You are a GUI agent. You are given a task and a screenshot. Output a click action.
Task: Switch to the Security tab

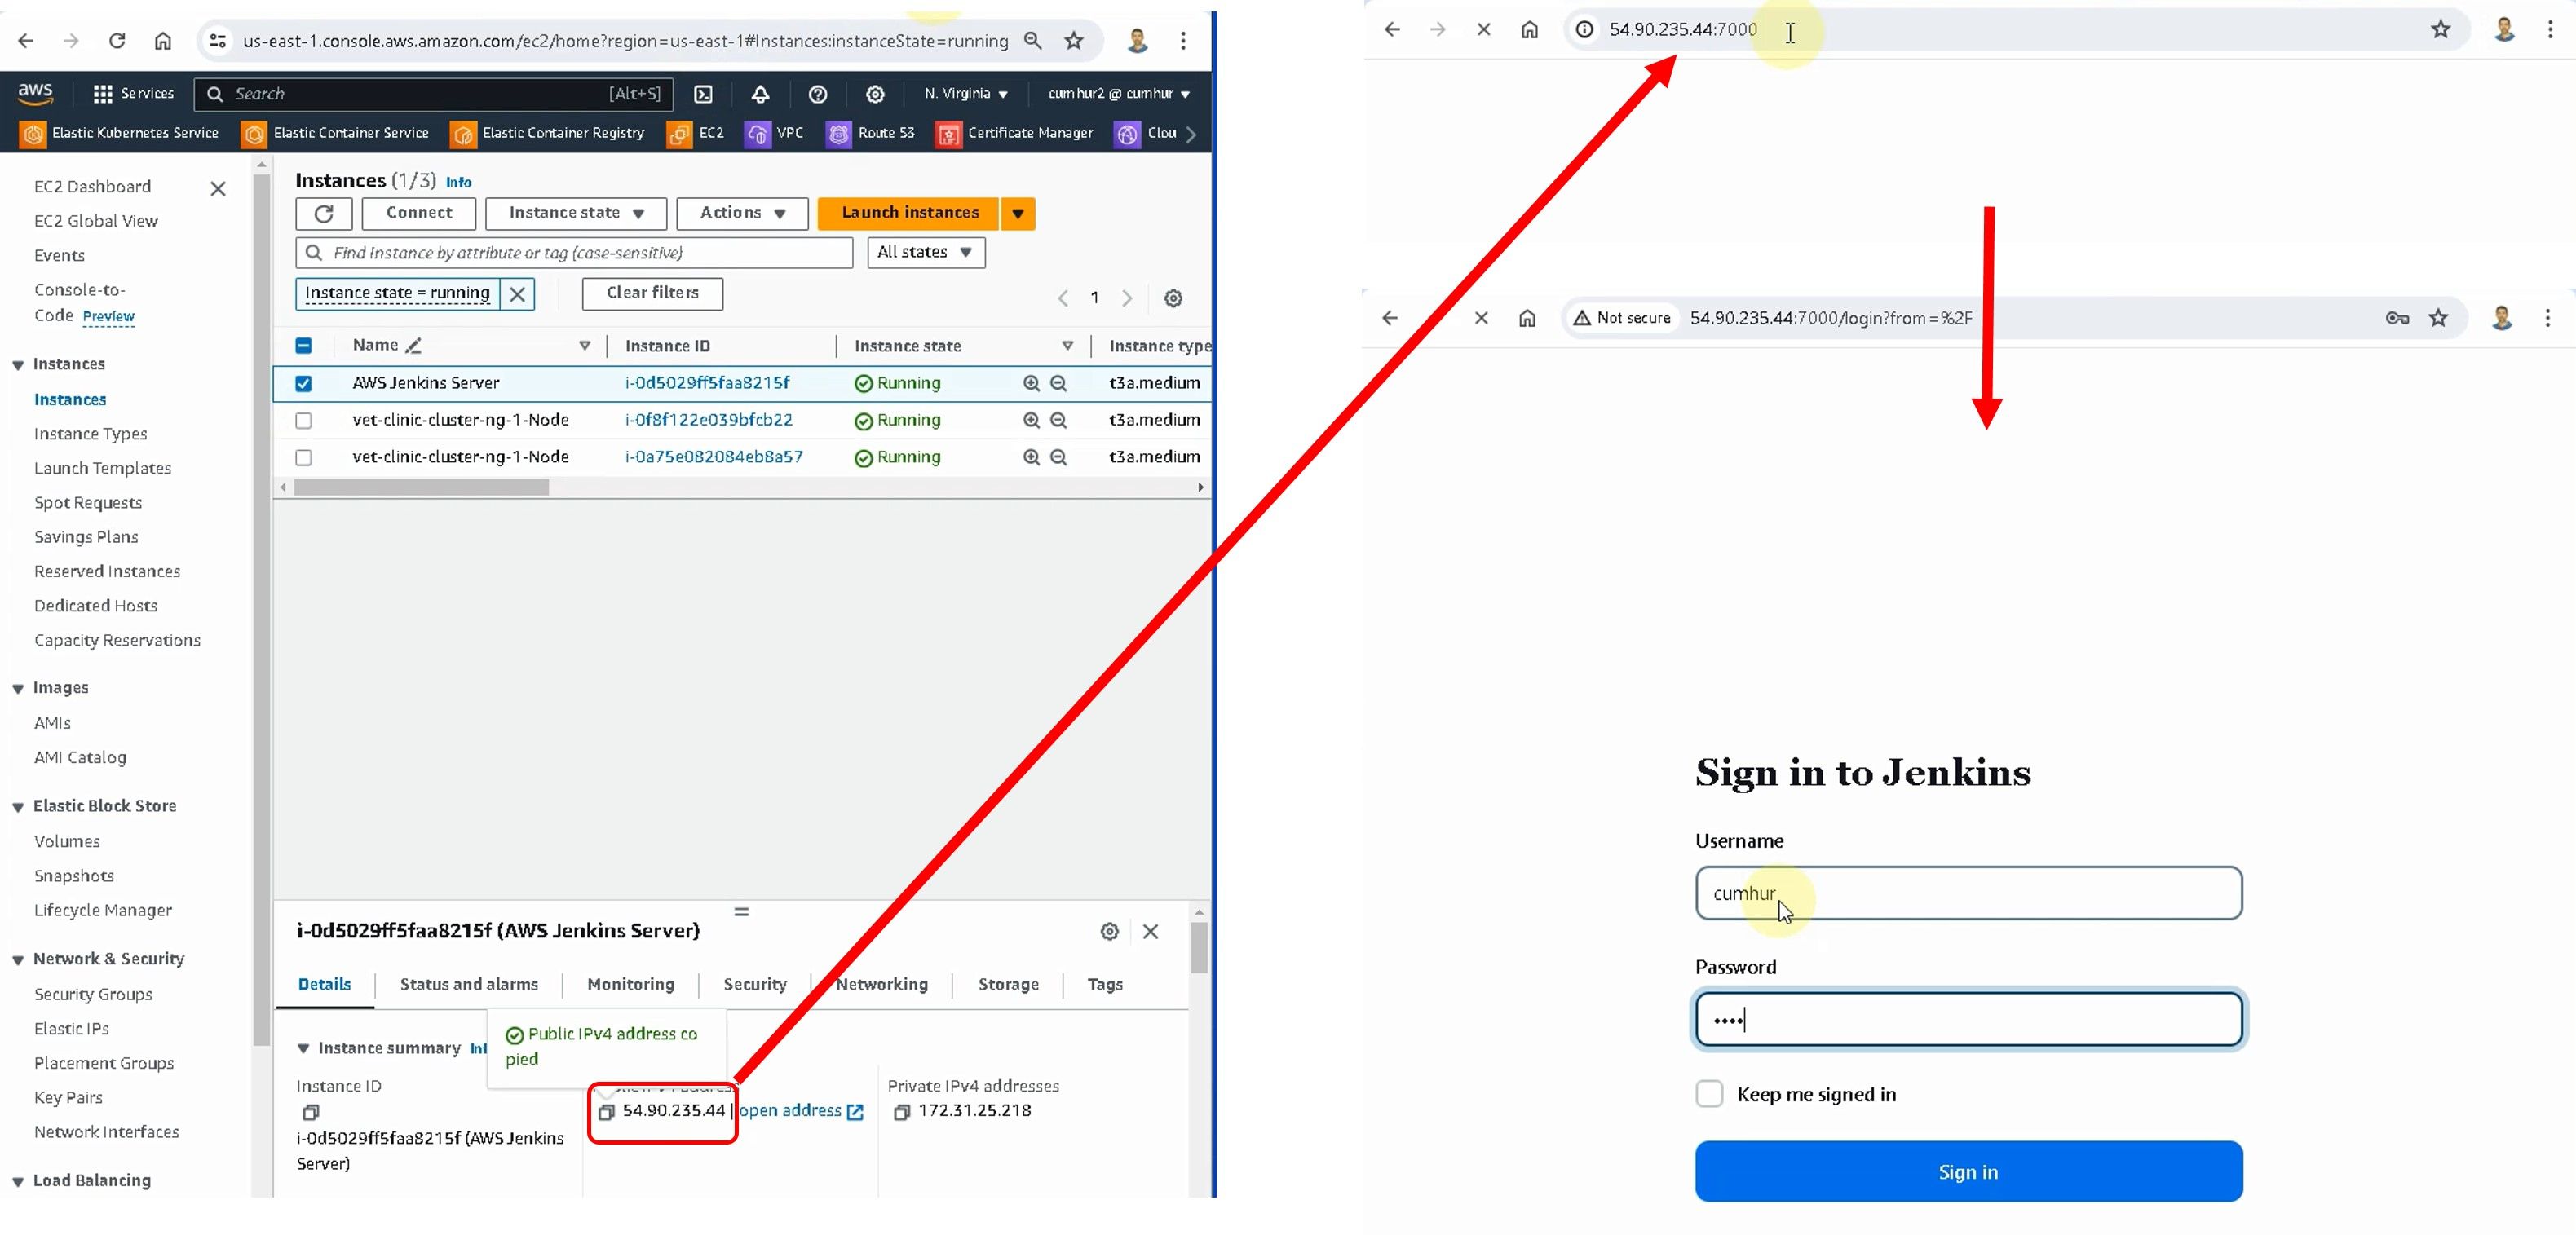point(754,984)
